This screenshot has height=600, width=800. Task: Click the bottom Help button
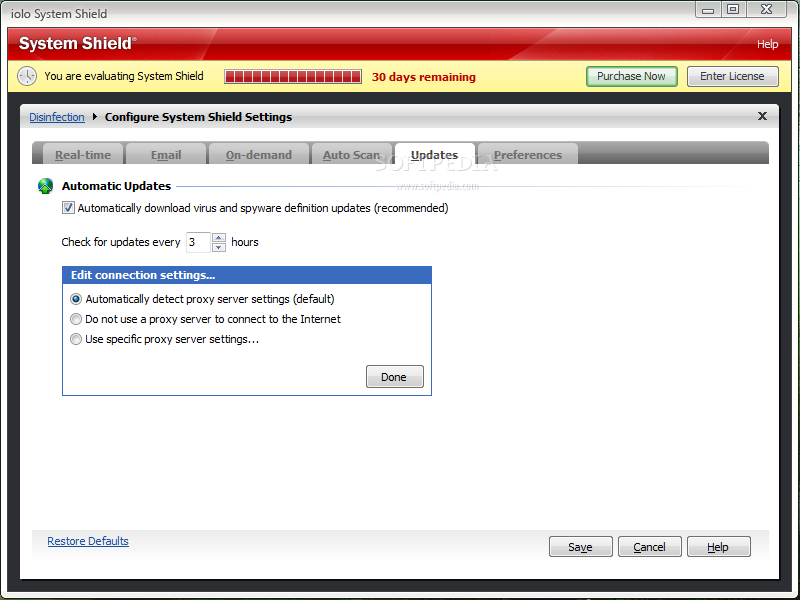pyautogui.click(x=718, y=546)
